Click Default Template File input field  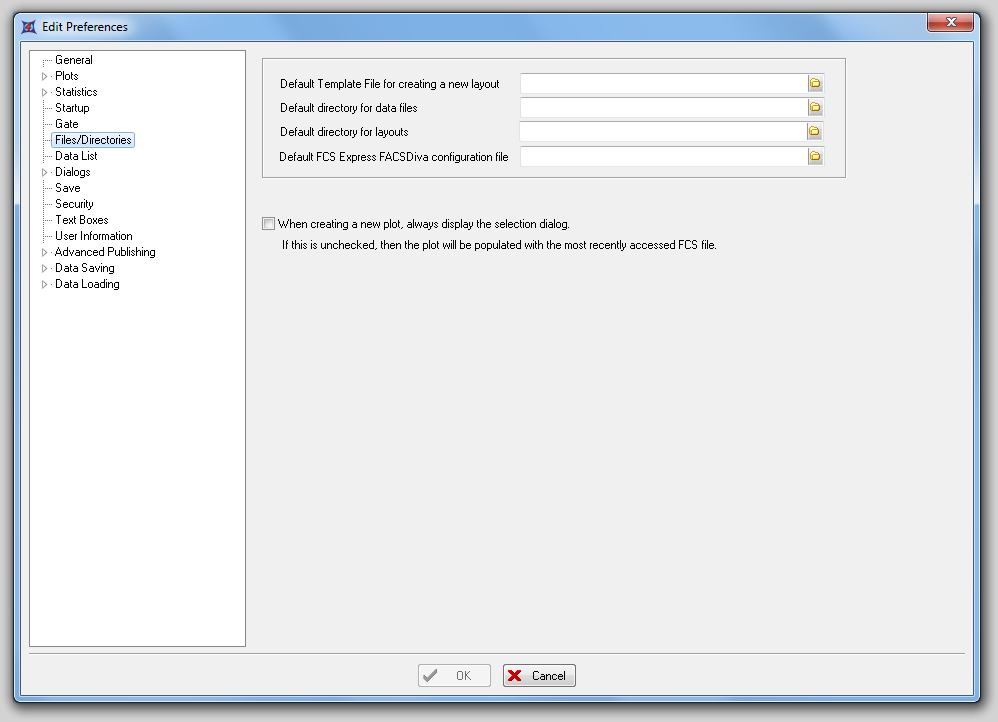663,84
